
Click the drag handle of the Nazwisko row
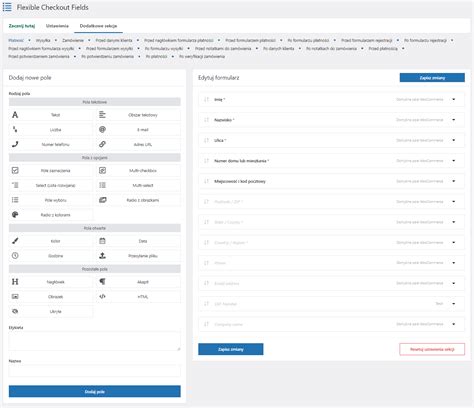click(x=206, y=120)
